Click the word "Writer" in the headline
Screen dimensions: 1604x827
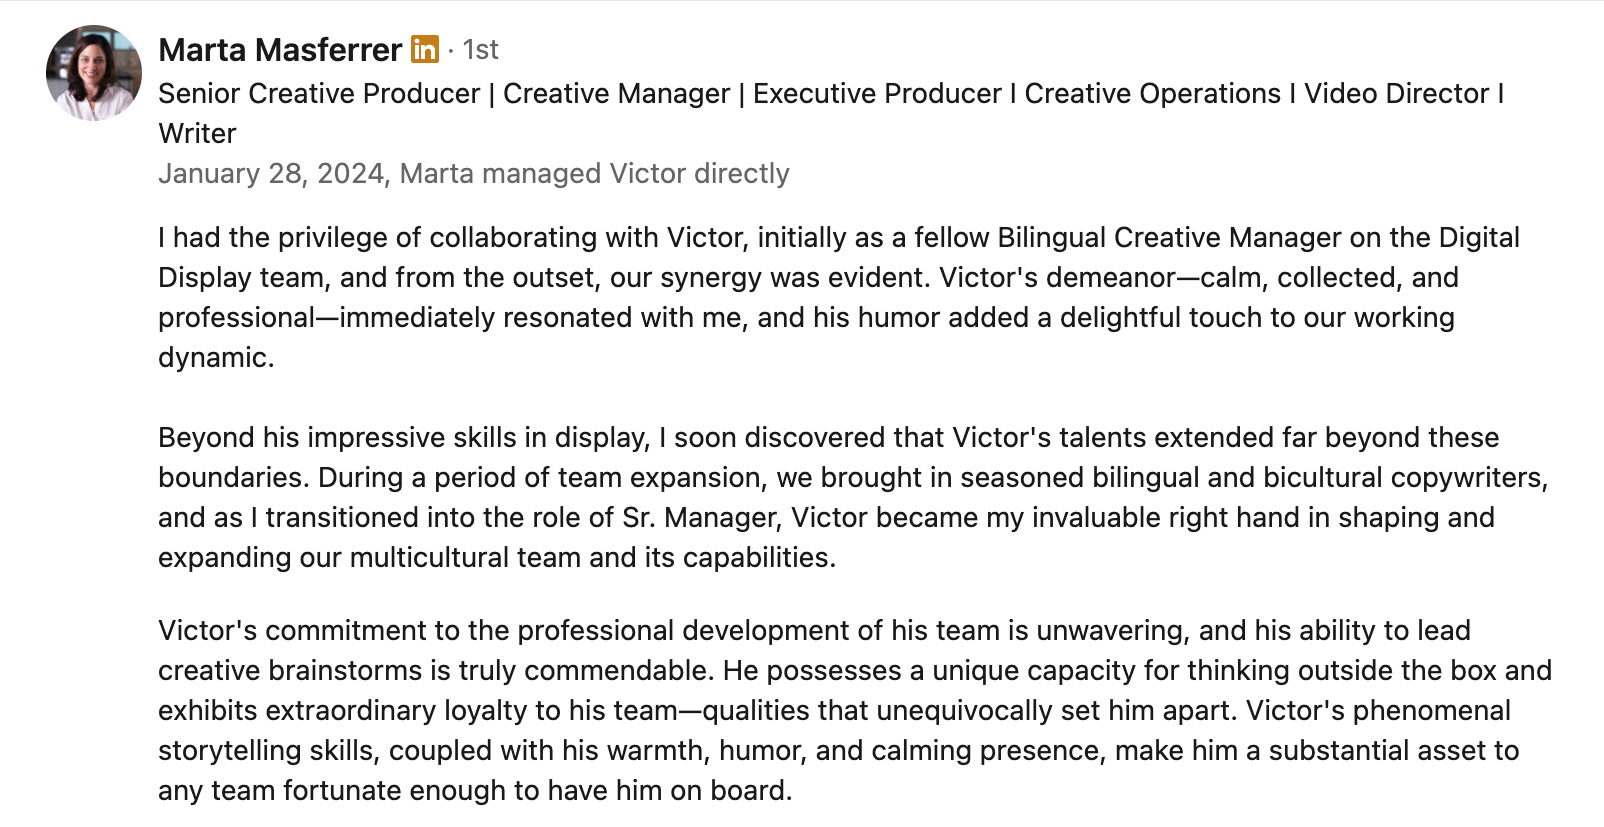(197, 133)
